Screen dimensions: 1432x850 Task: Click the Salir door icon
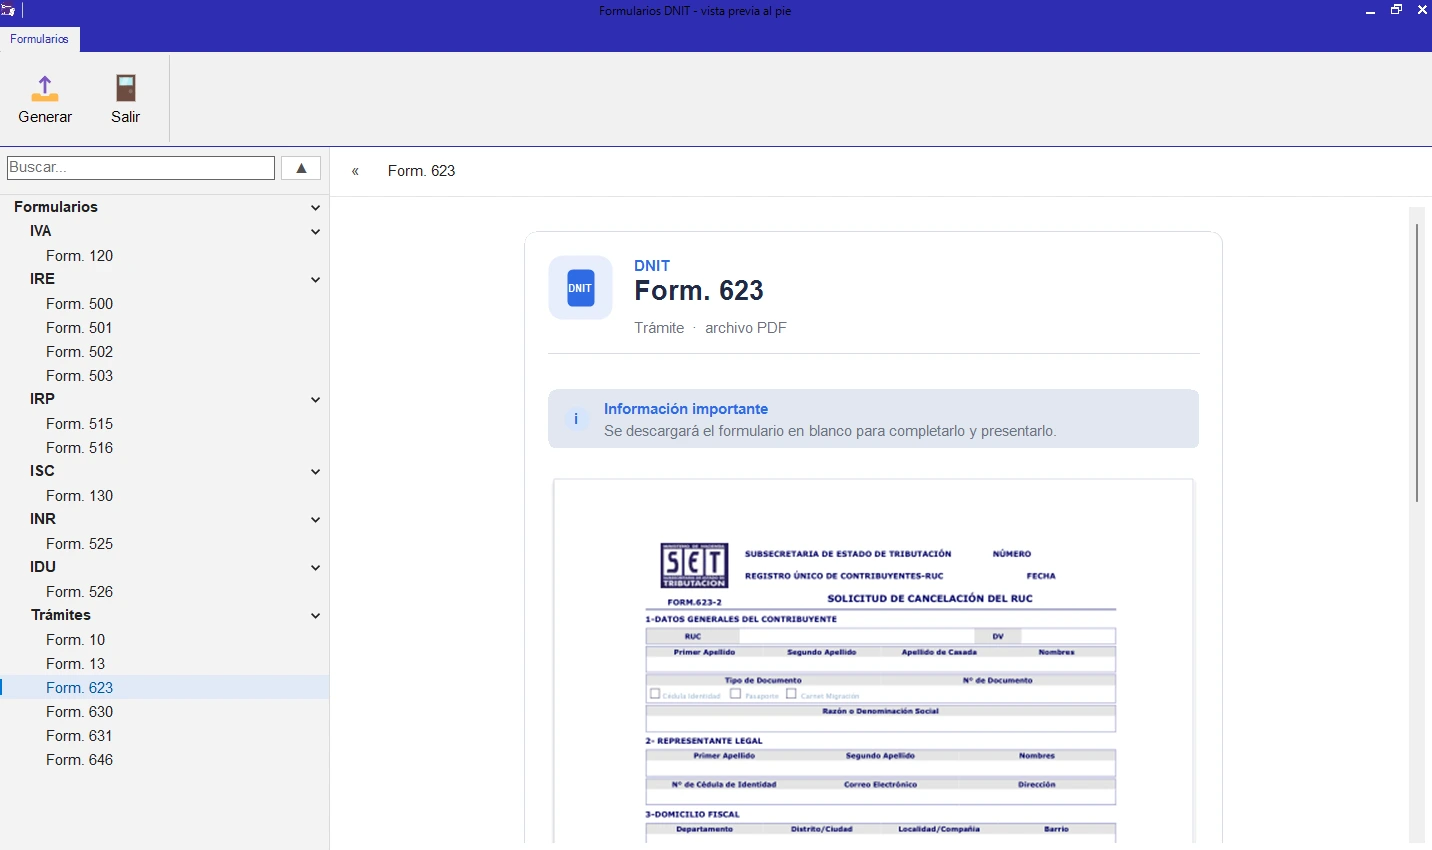[125, 89]
